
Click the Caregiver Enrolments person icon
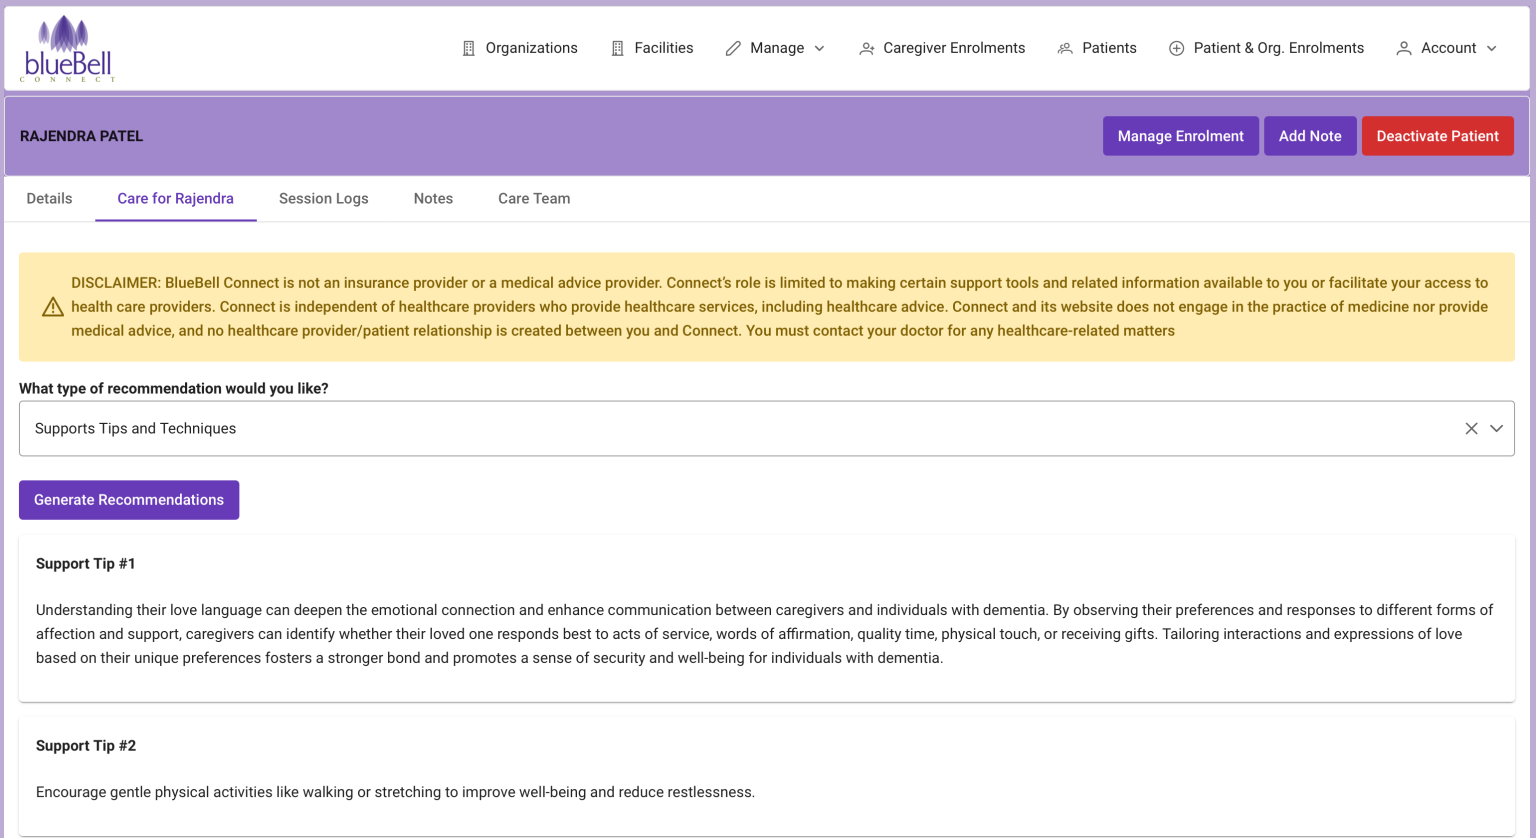tap(866, 48)
